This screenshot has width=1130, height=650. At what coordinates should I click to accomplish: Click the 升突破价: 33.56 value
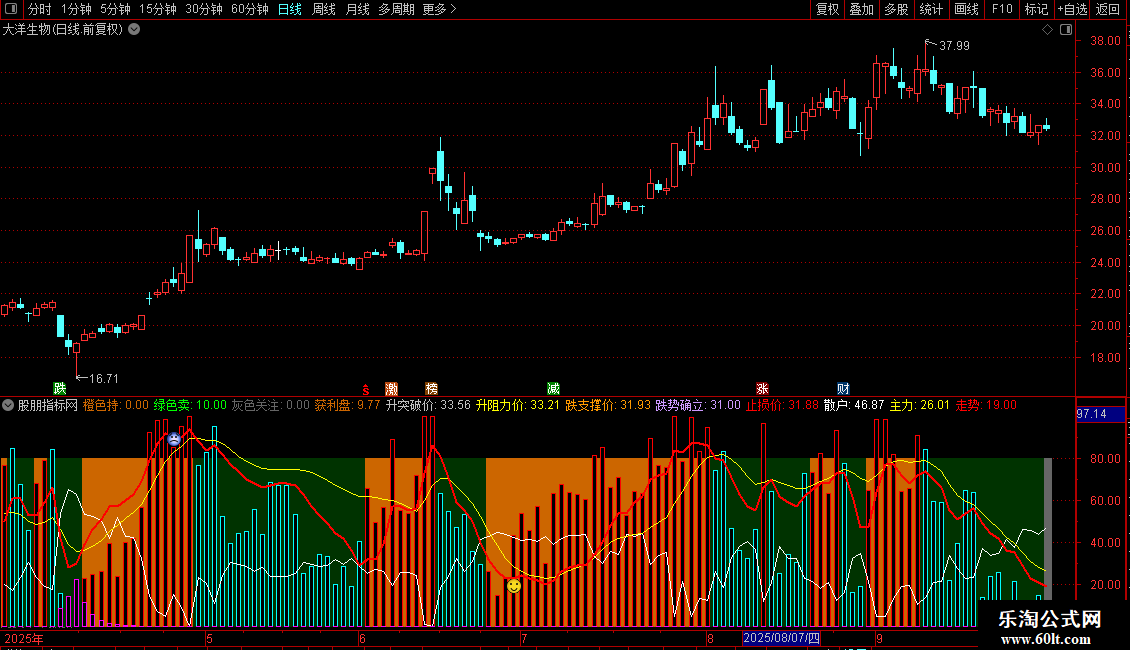[x=428, y=406]
